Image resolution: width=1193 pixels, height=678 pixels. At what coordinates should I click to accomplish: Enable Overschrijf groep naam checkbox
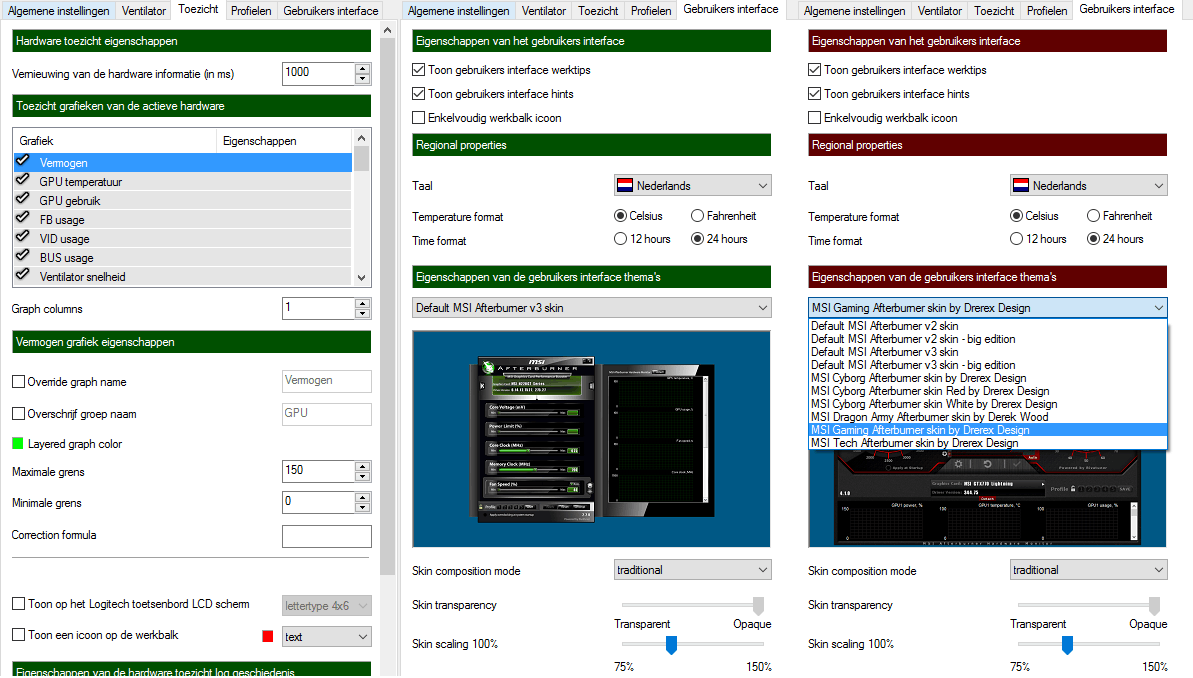pyautogui.click(x=18, y=414)
